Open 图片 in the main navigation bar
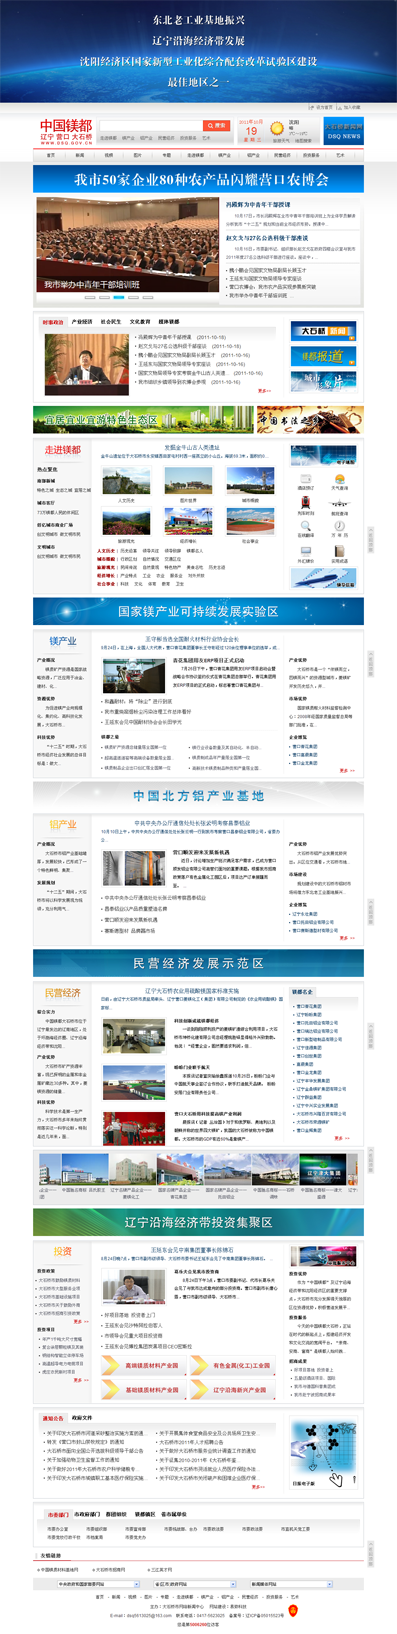Image resolution: width=397 pixels, height=1634 pixels. (x=137, y=155)
